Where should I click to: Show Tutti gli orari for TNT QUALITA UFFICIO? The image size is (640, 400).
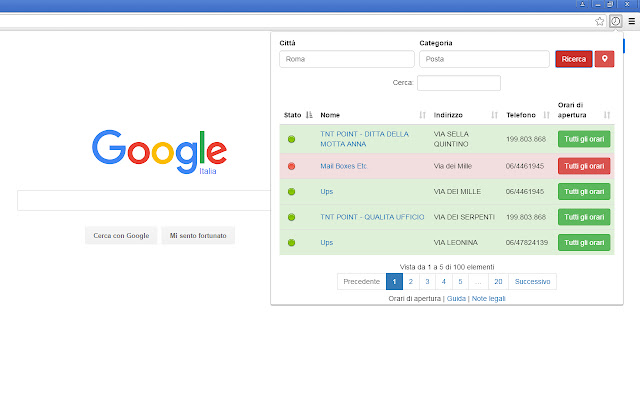point(584,217)
